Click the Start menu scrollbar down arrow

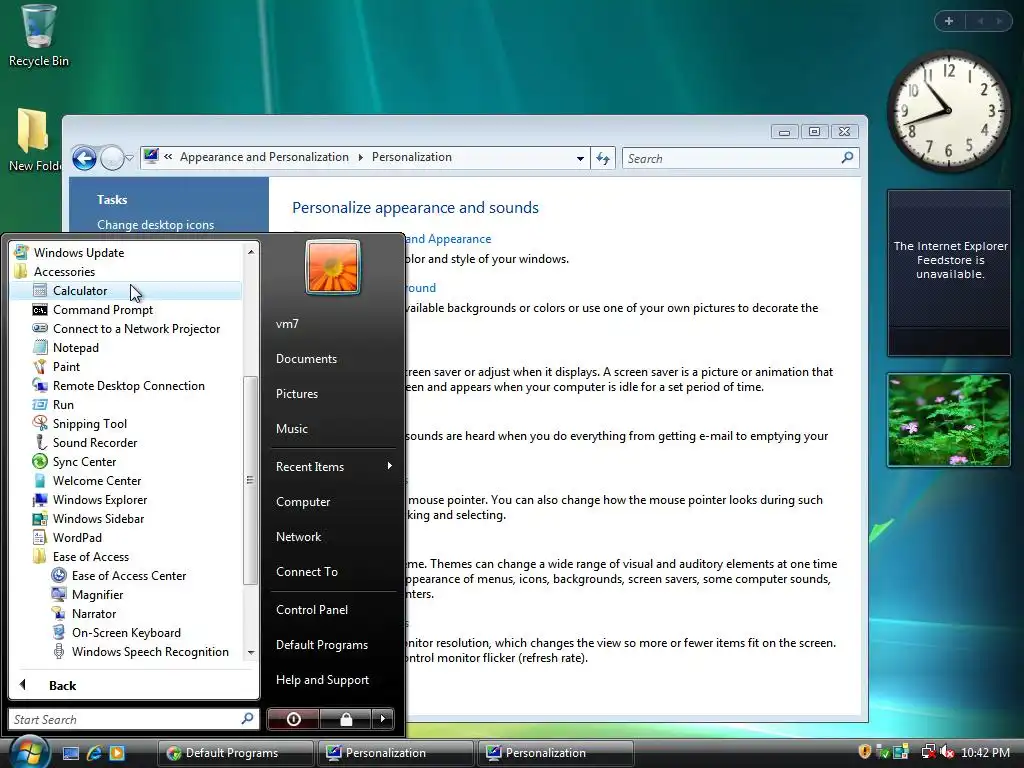click(x=251, y=652)
